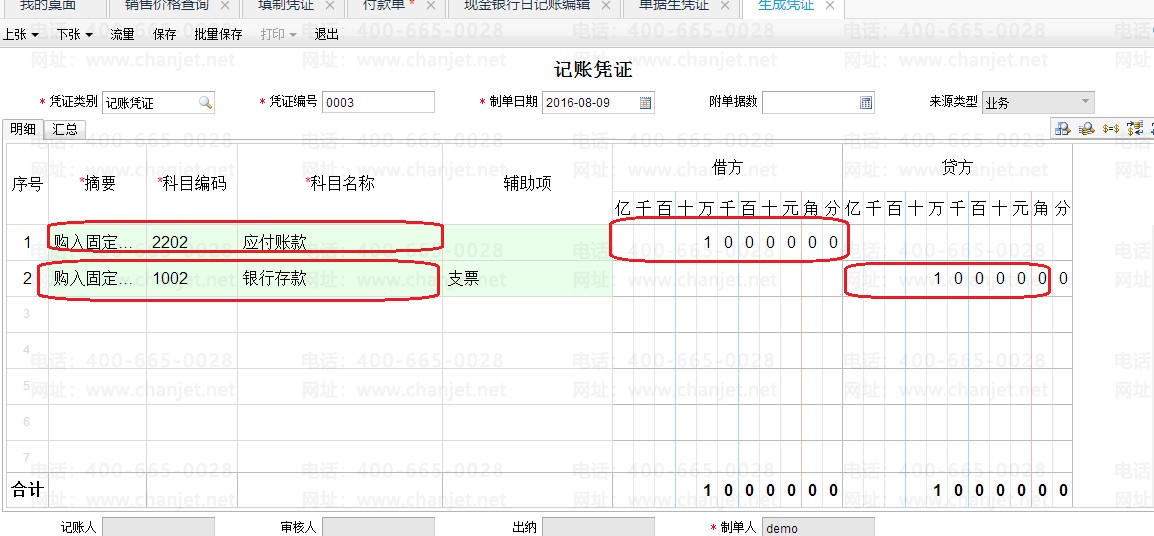Viewport: 1154px width, 536px height.
Task: Close the 生成凭证 tab
Action: pyautogui.click(x=829, y=6)
